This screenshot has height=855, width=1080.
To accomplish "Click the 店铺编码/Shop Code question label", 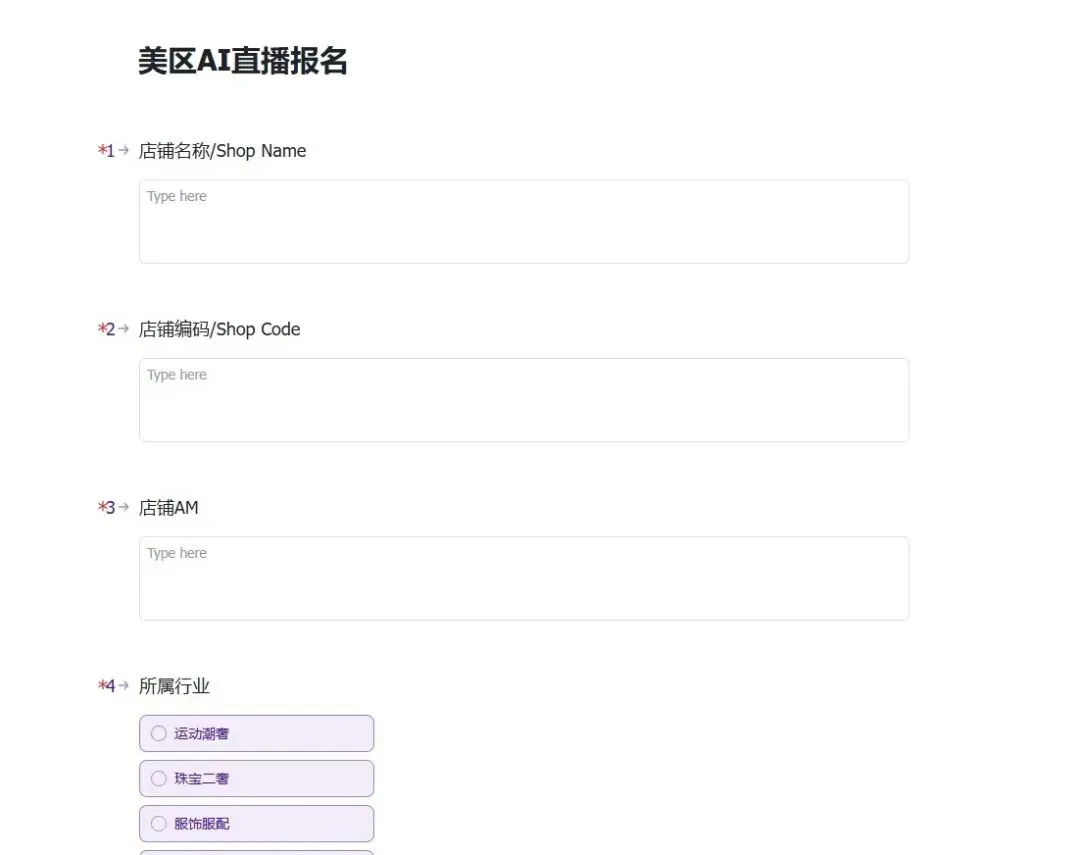I will click(x=219, y=329).
